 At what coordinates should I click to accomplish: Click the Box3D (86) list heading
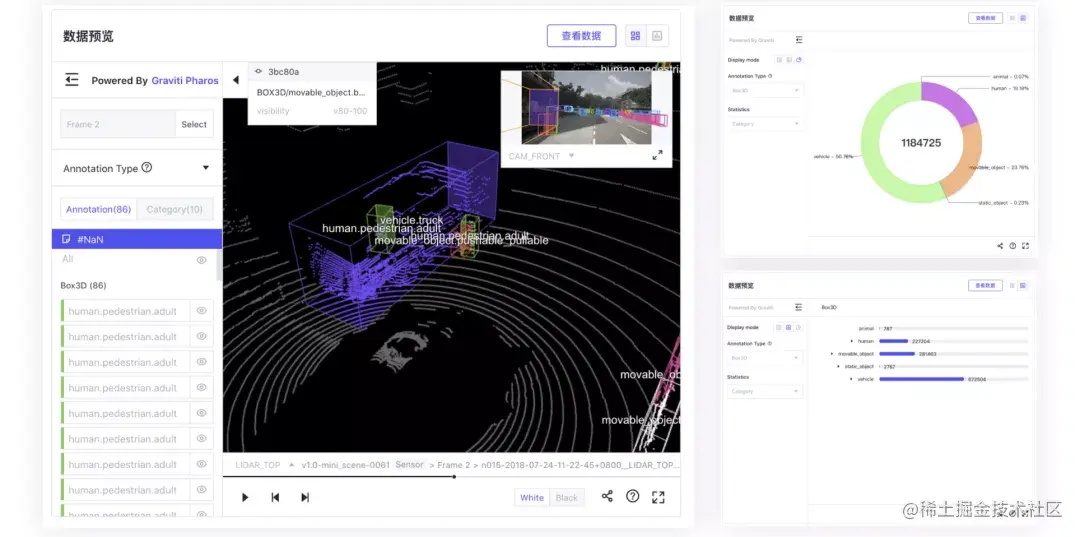click(x=83, y=285)
